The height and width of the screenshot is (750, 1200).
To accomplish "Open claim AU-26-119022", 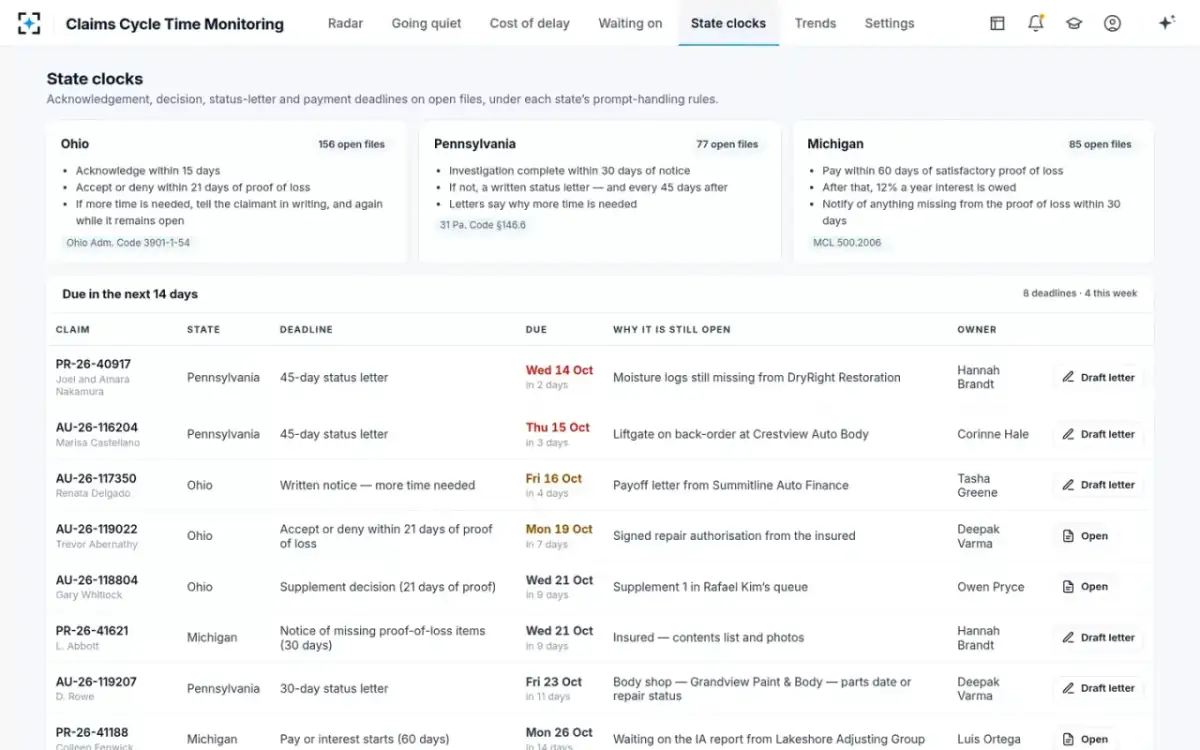I will [1085, 536].
